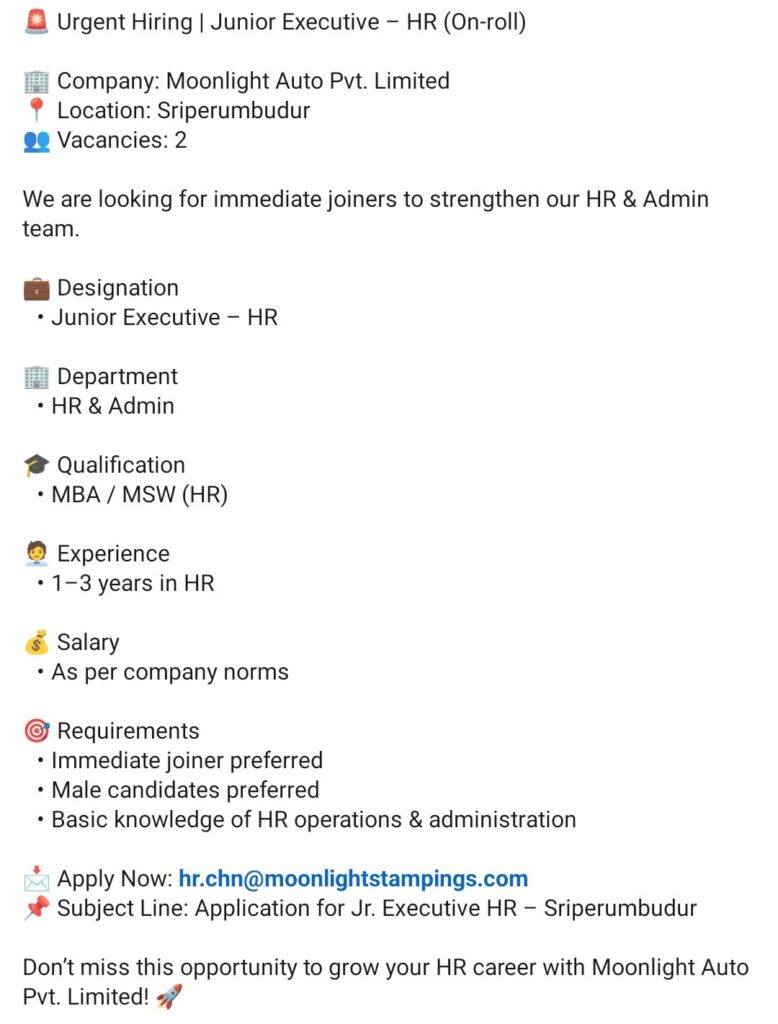Click the Application for Jr. Executive HR subject text
This screenshot has height=1024, width=778.
[x=445, y=909]
